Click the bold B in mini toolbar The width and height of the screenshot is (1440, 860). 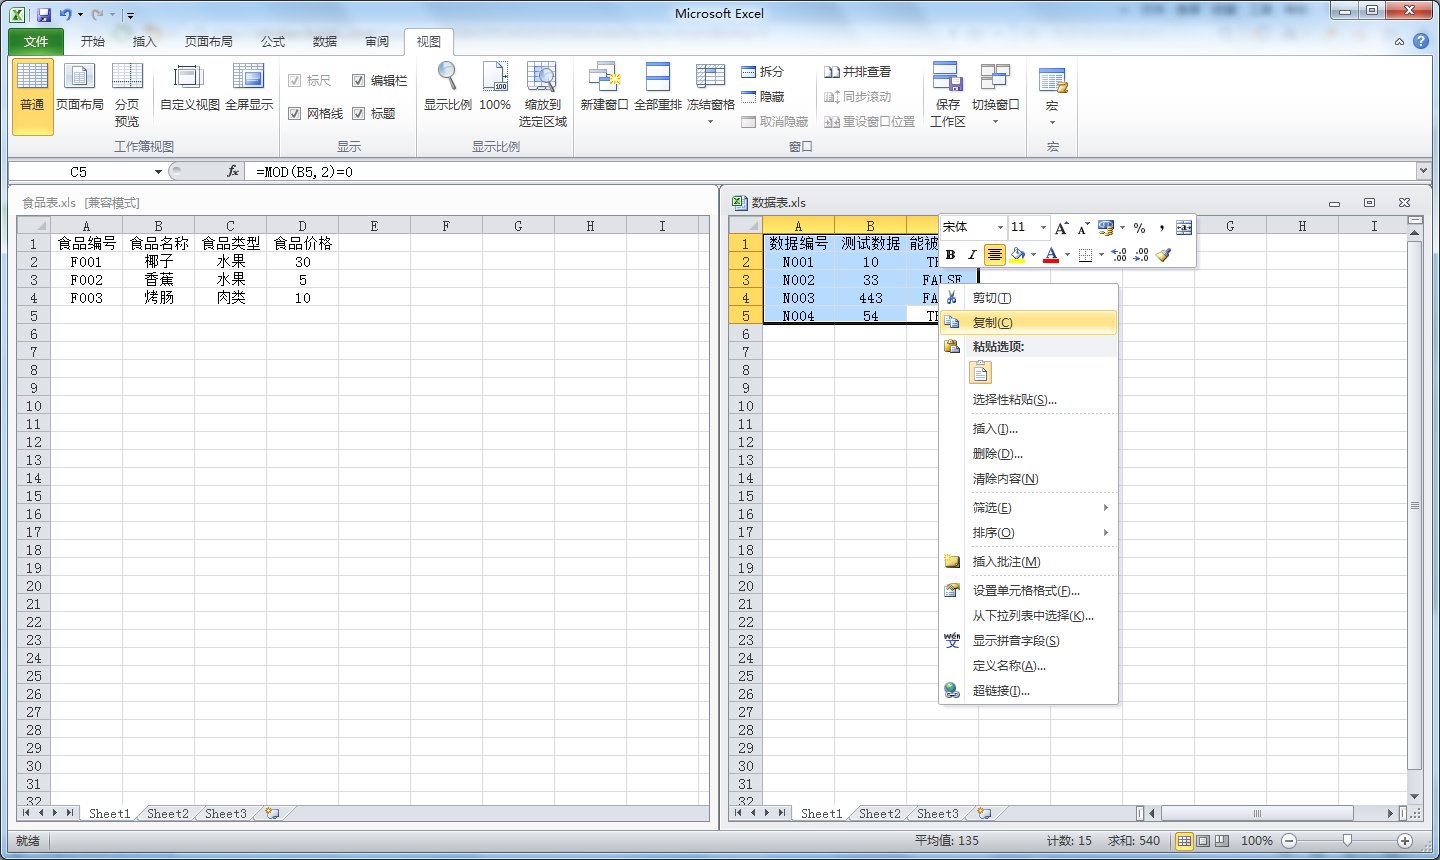click(951, 255)
